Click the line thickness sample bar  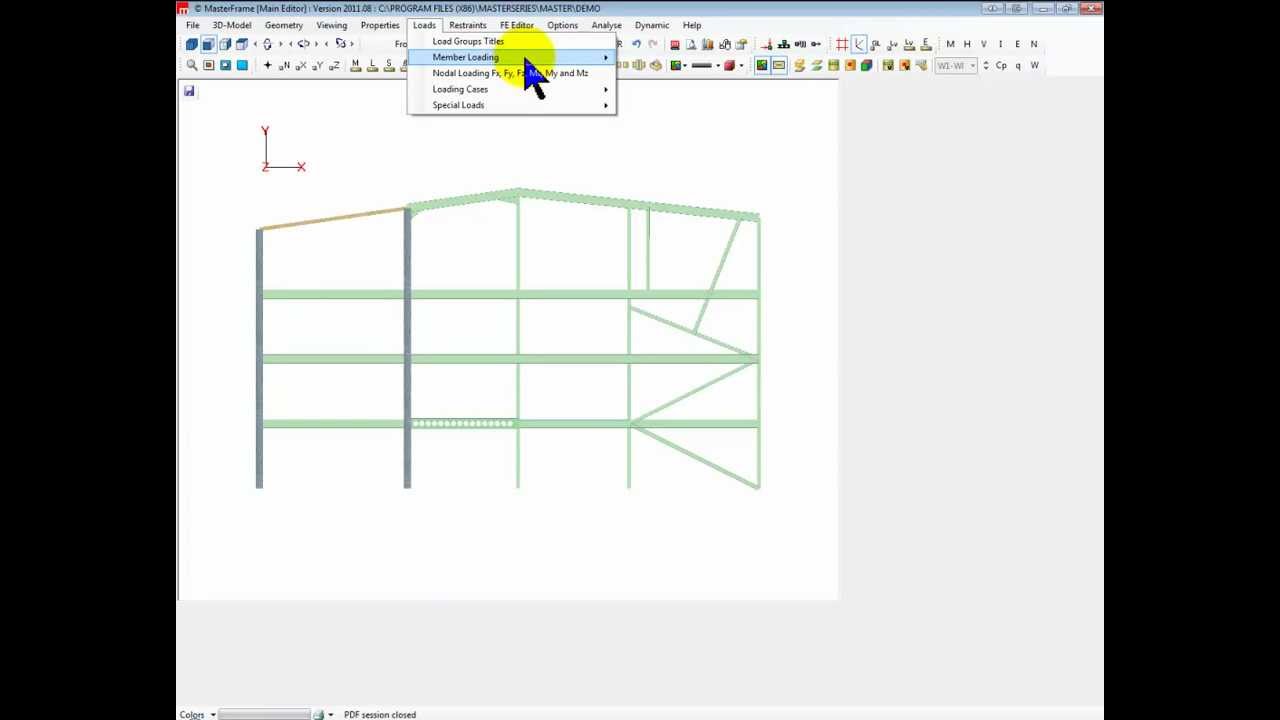click(701, 66)
